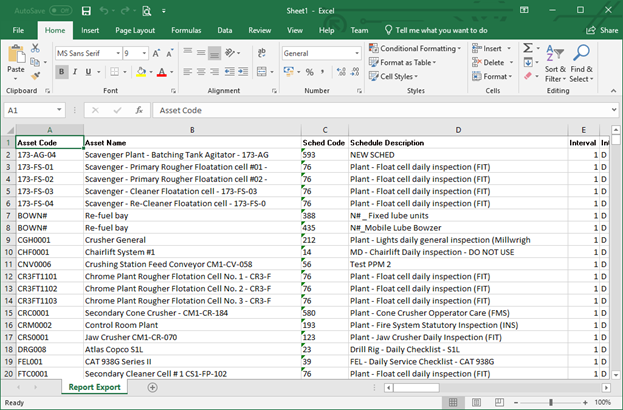Click the AutoSum sigma icon
This screenshot has height=410, width=623.
click(x=528, y=48)
